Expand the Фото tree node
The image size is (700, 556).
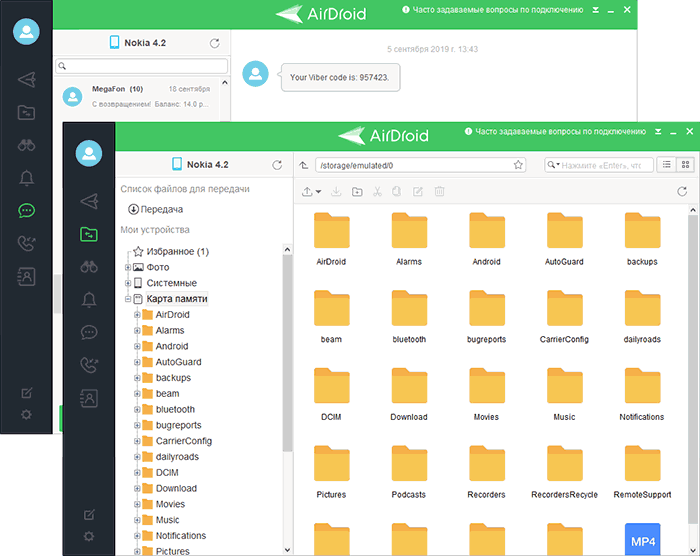click(128, 267)
